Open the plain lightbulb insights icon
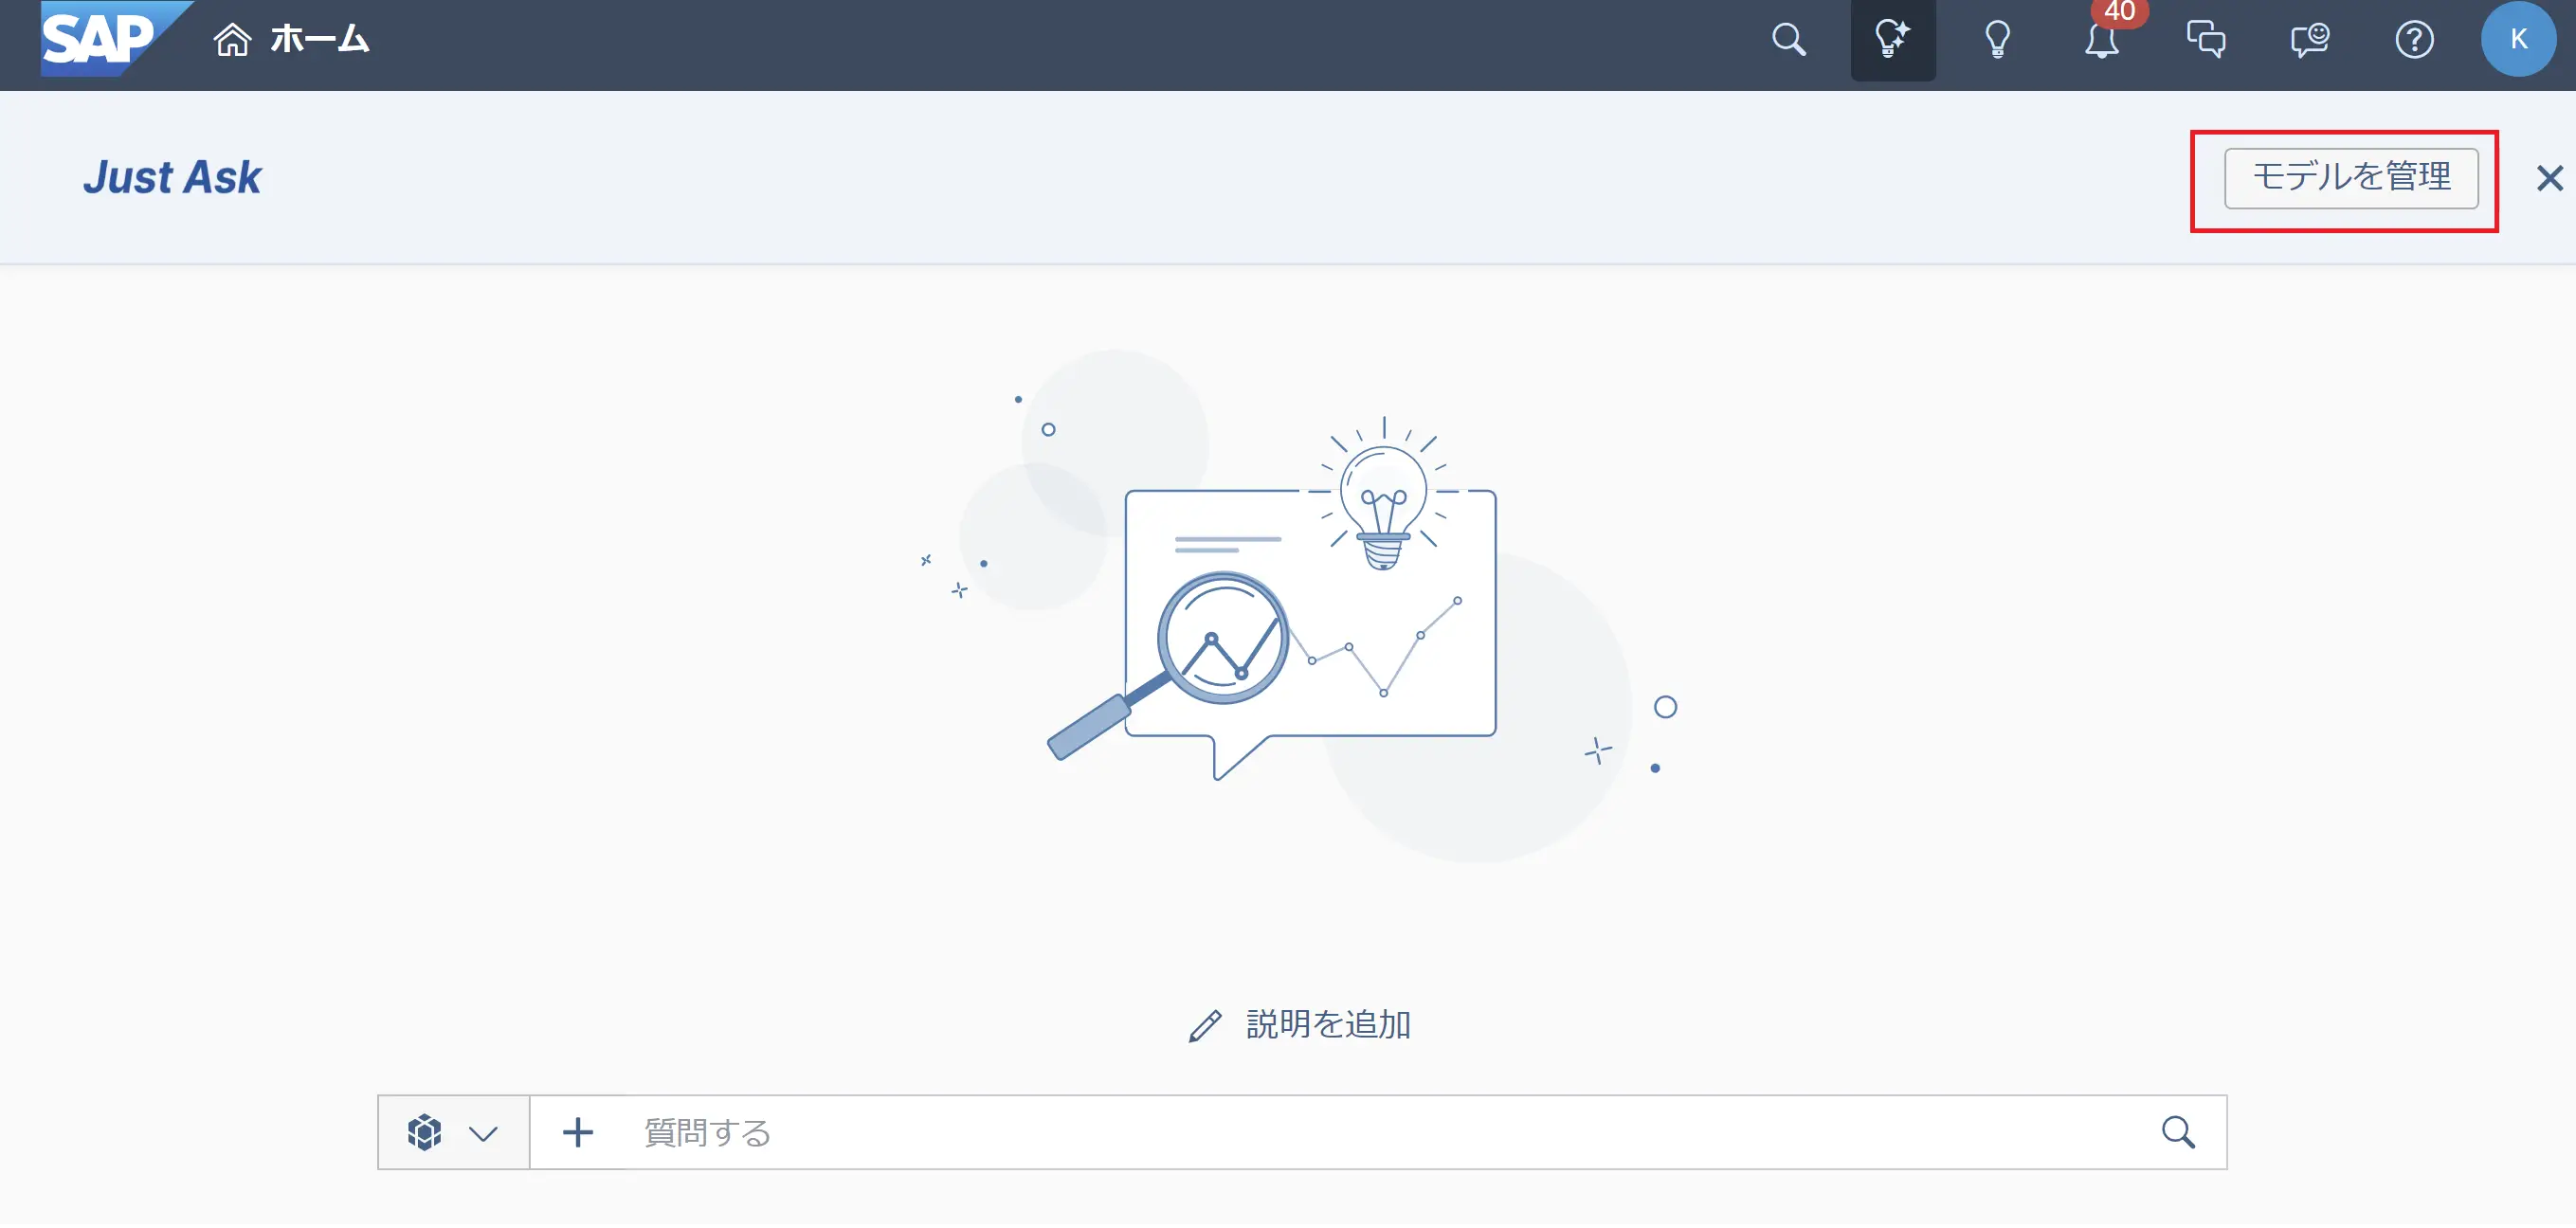Screen dimensions: 2576x1228 tap(1997, 40)
